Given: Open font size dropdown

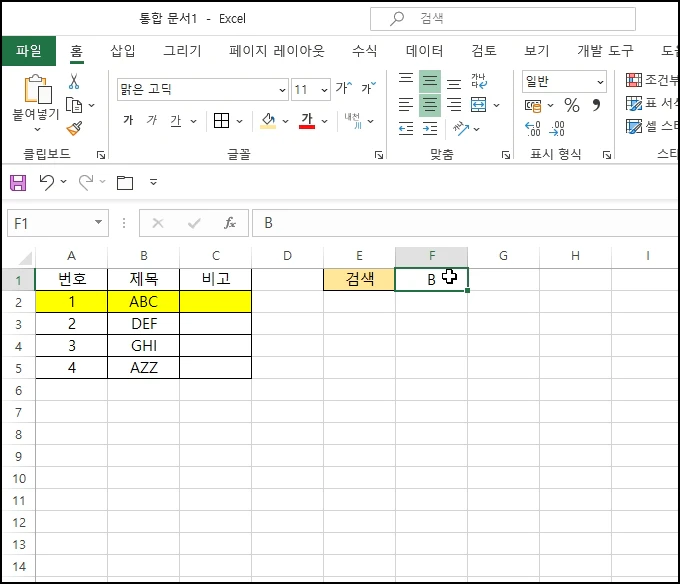Looking at the screenshot, I should click(324, 90).
